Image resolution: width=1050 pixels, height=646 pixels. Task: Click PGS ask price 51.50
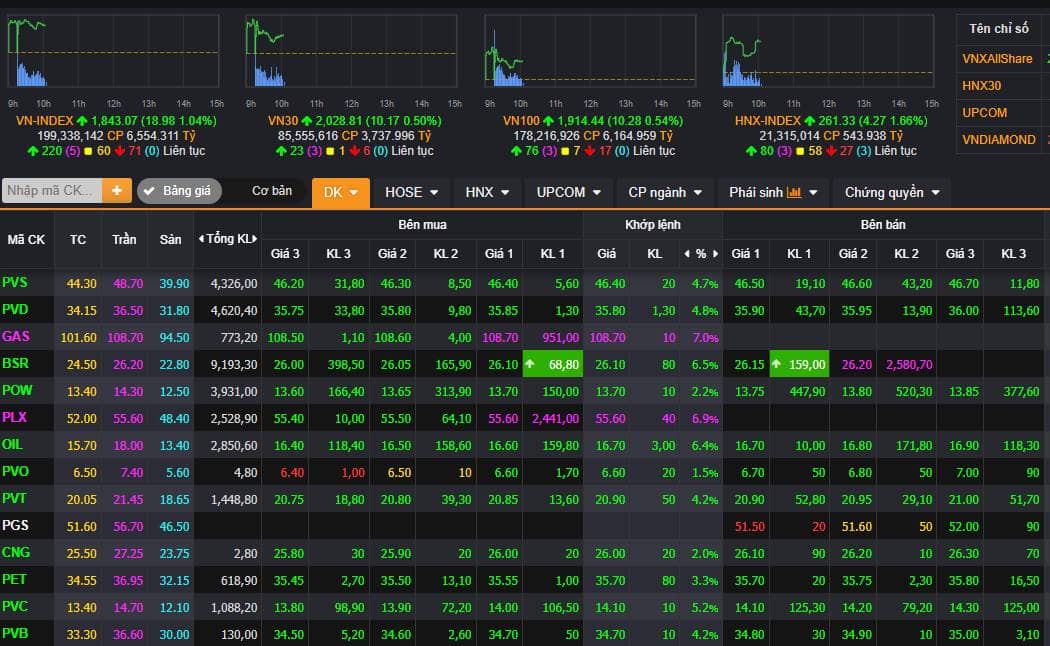click(749, 527)
